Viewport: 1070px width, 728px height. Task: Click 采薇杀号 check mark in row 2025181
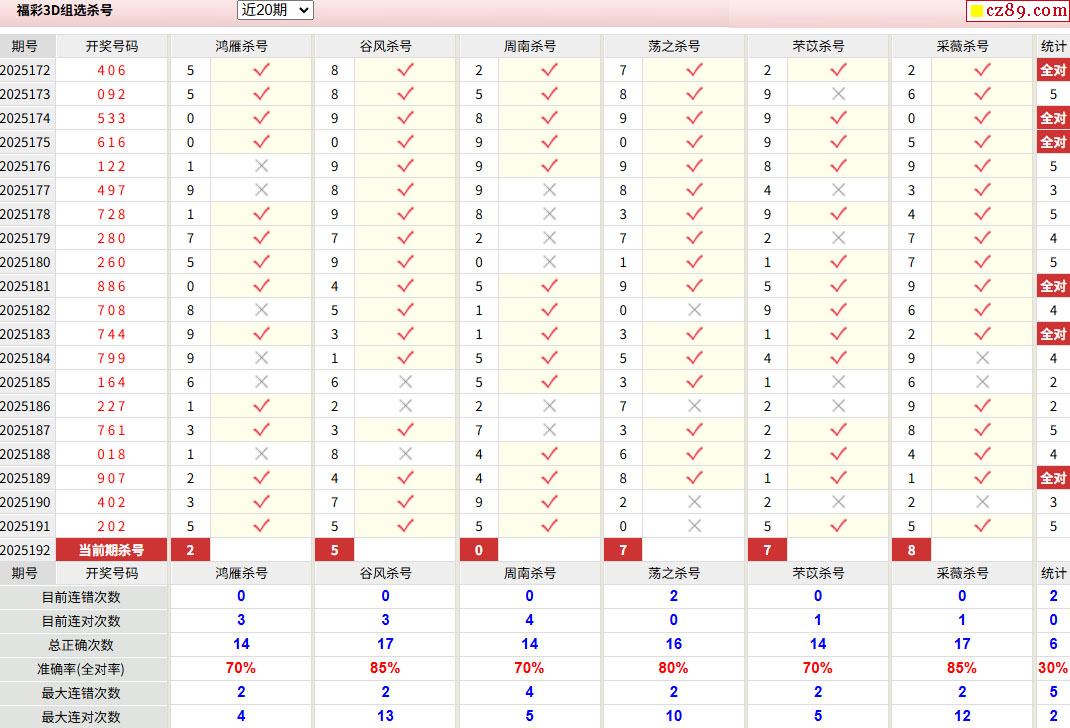coord(983,286)
